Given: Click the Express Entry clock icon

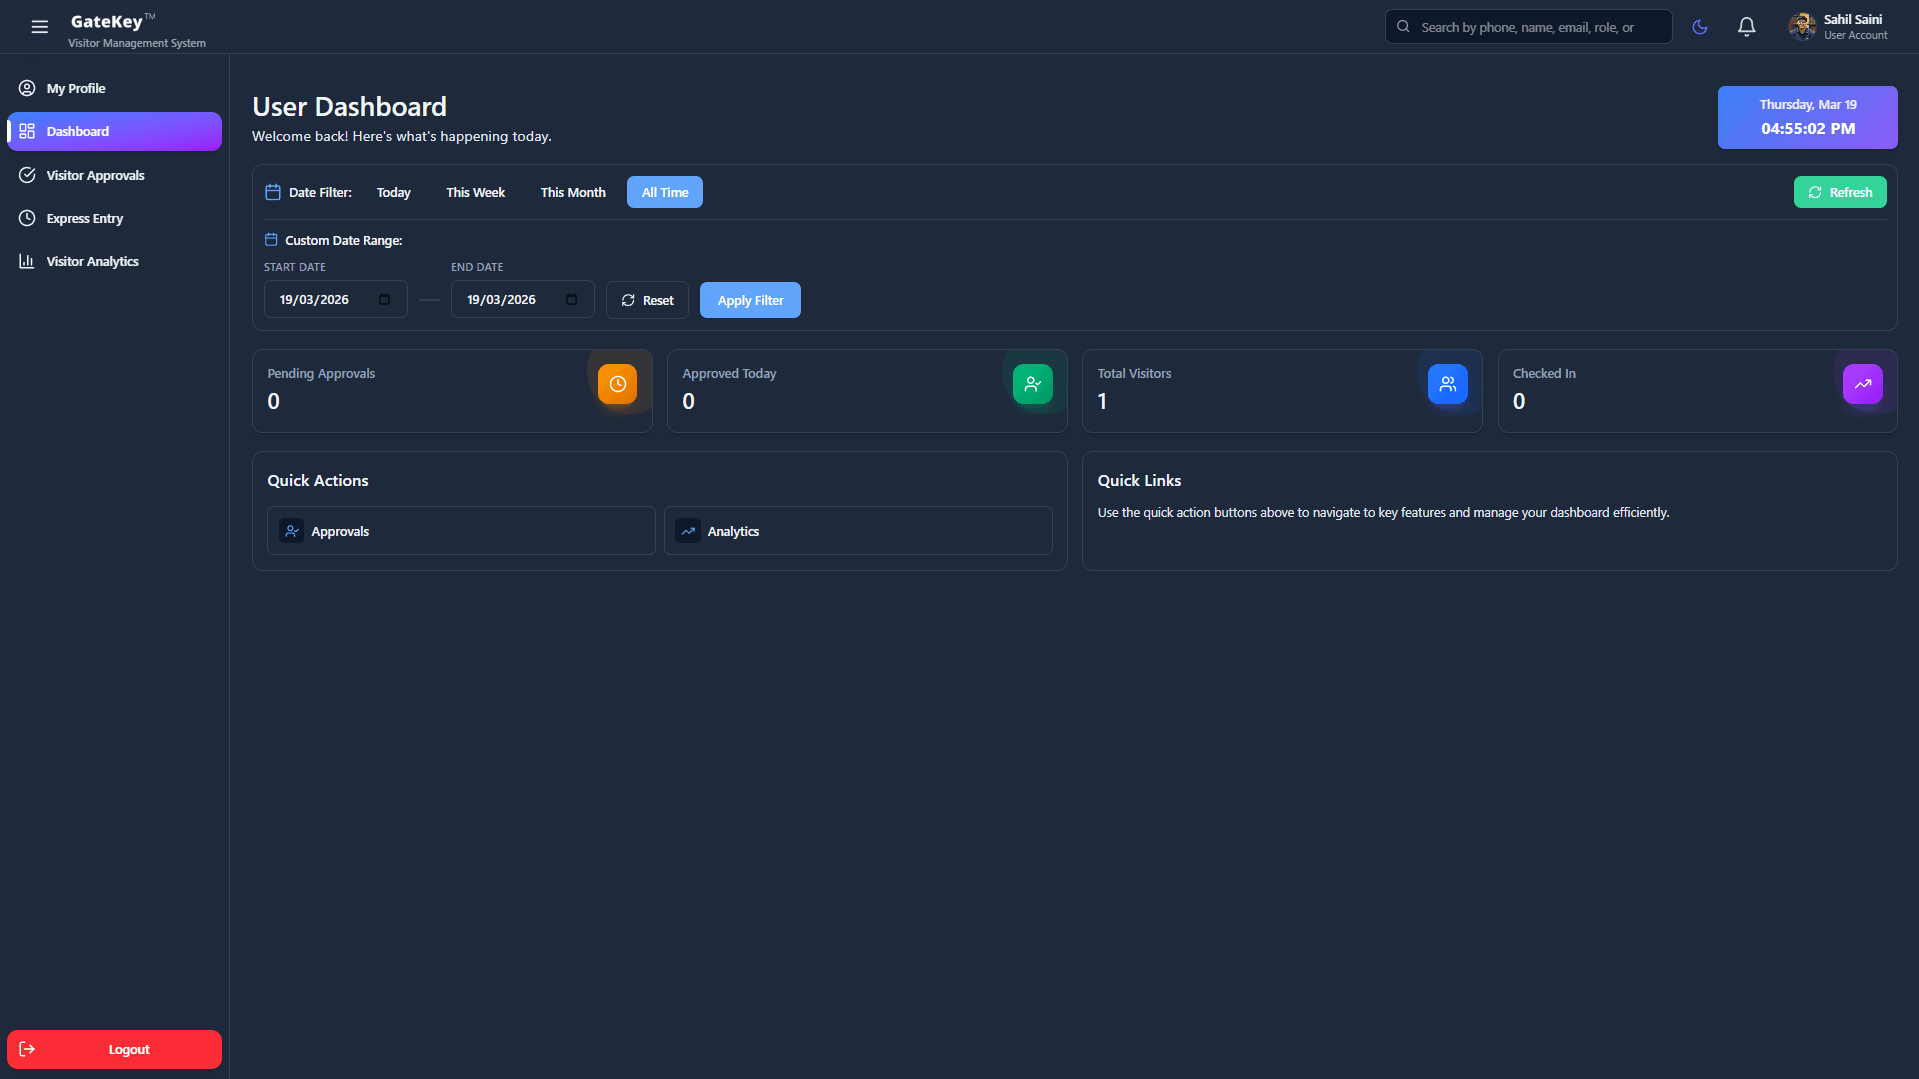Looking at the screenshot, I should point(28,218).
